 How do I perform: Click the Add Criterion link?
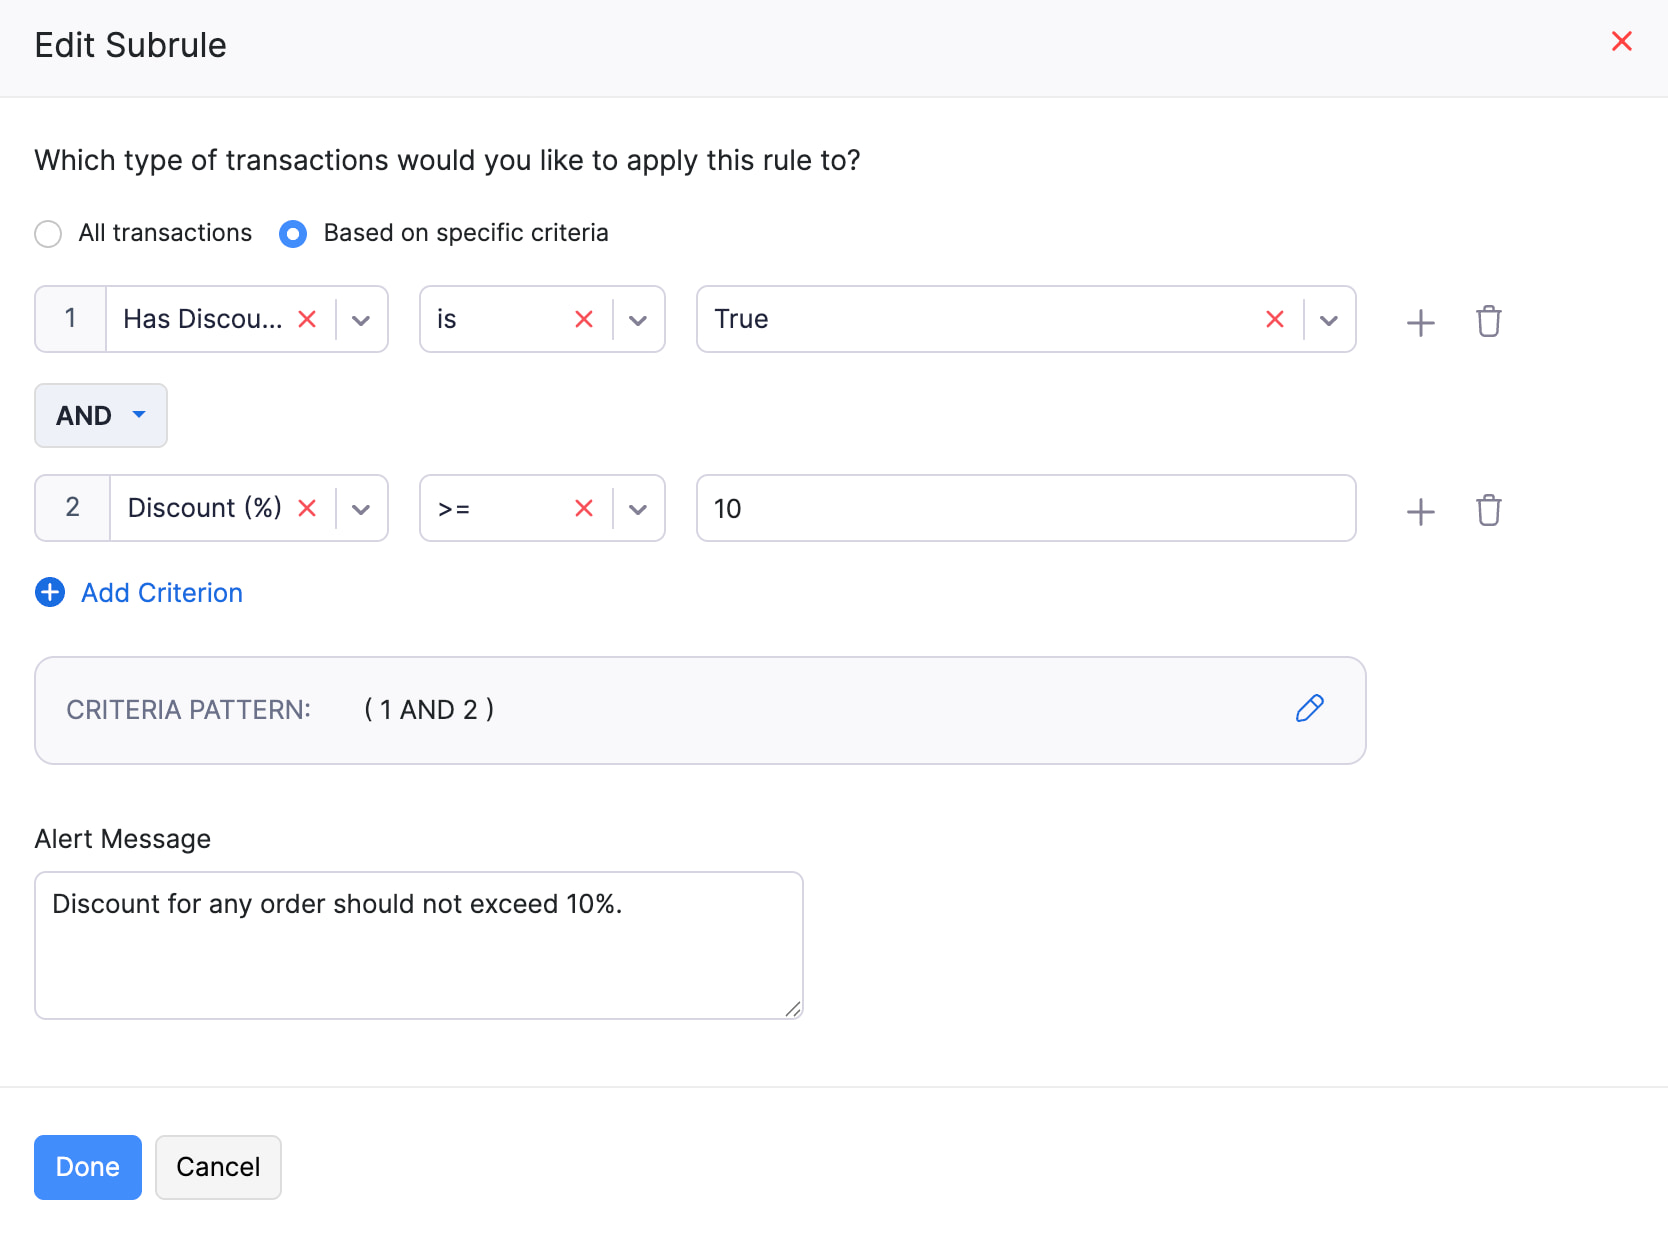tap(161, 592)
